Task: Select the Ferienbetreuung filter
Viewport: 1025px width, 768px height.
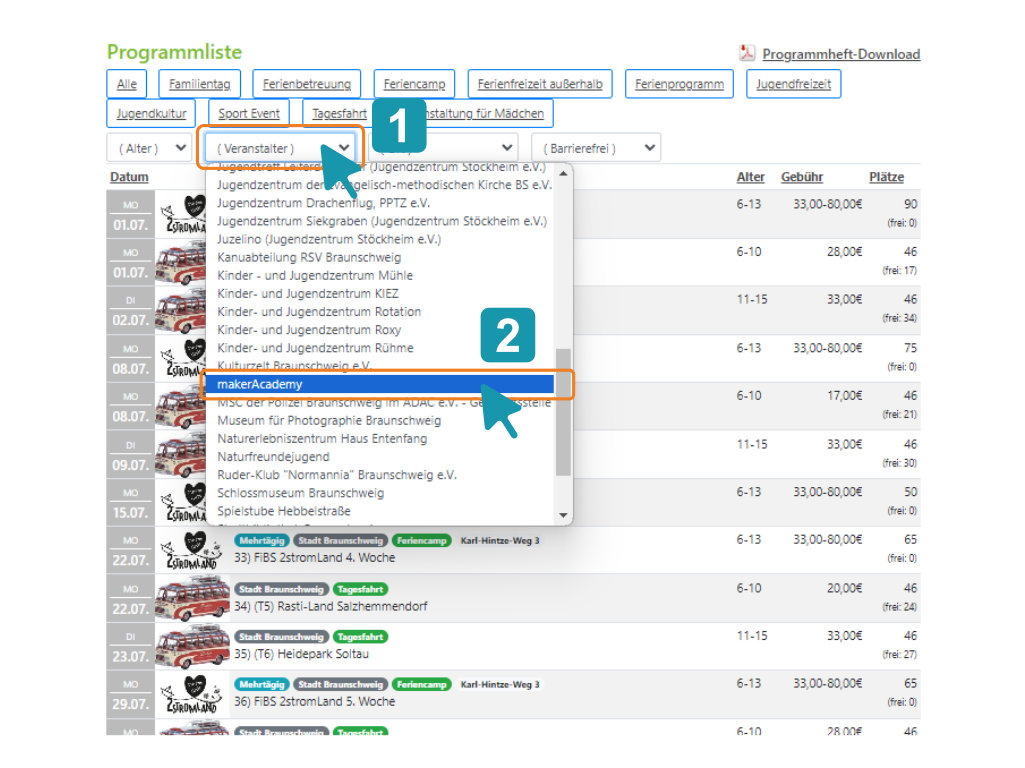Action: pyautogui.click(x=307, y=84)
